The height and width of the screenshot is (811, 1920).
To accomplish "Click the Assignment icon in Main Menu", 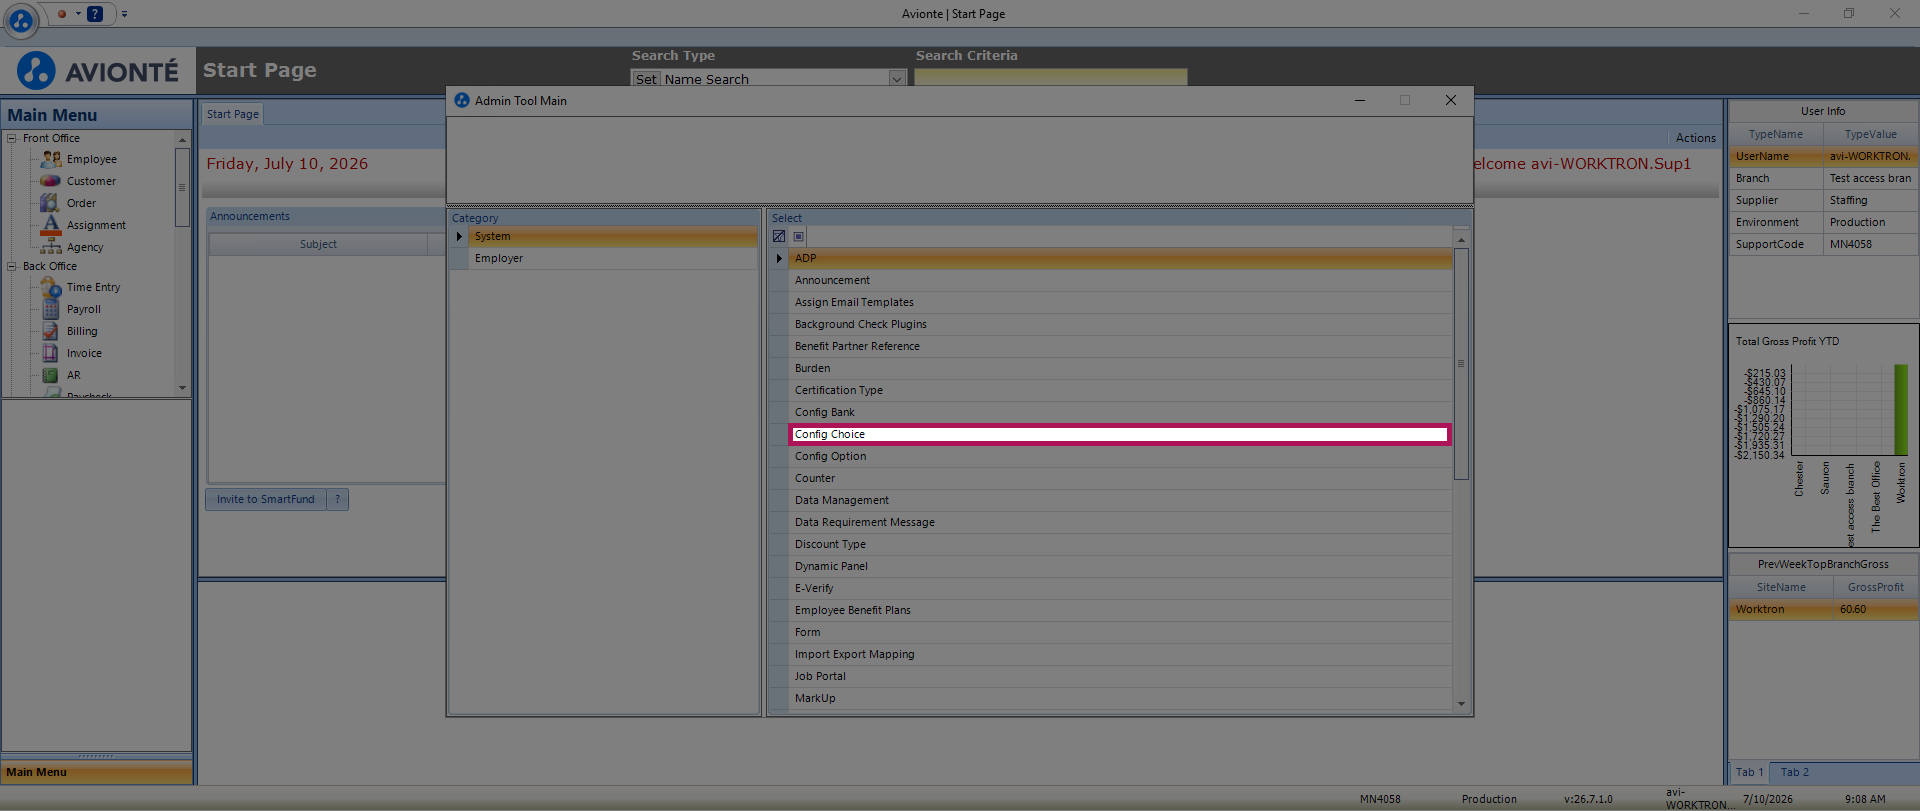I will pyautogui.click(x=51, y=225).
